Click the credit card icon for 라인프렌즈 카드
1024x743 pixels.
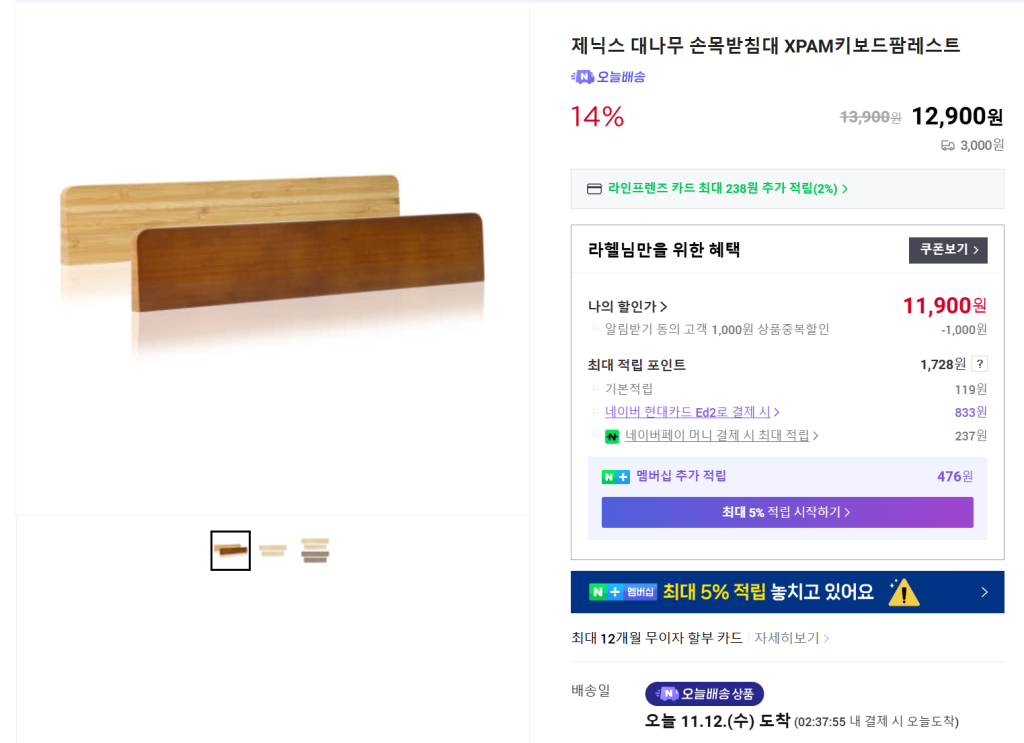(593, 189)
